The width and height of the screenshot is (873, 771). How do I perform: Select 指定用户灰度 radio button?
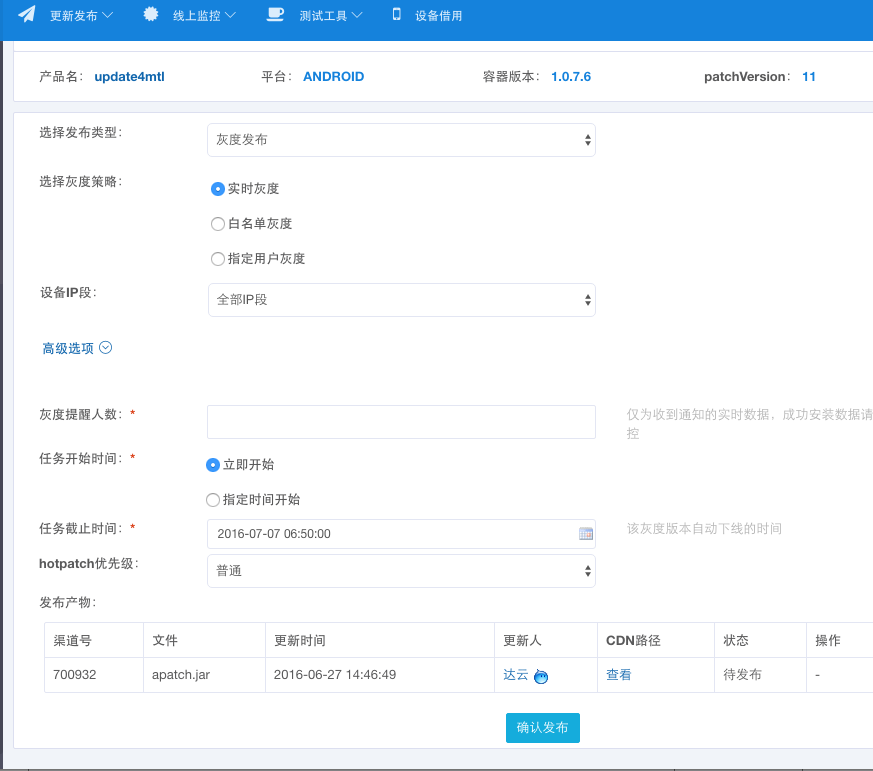218,259
